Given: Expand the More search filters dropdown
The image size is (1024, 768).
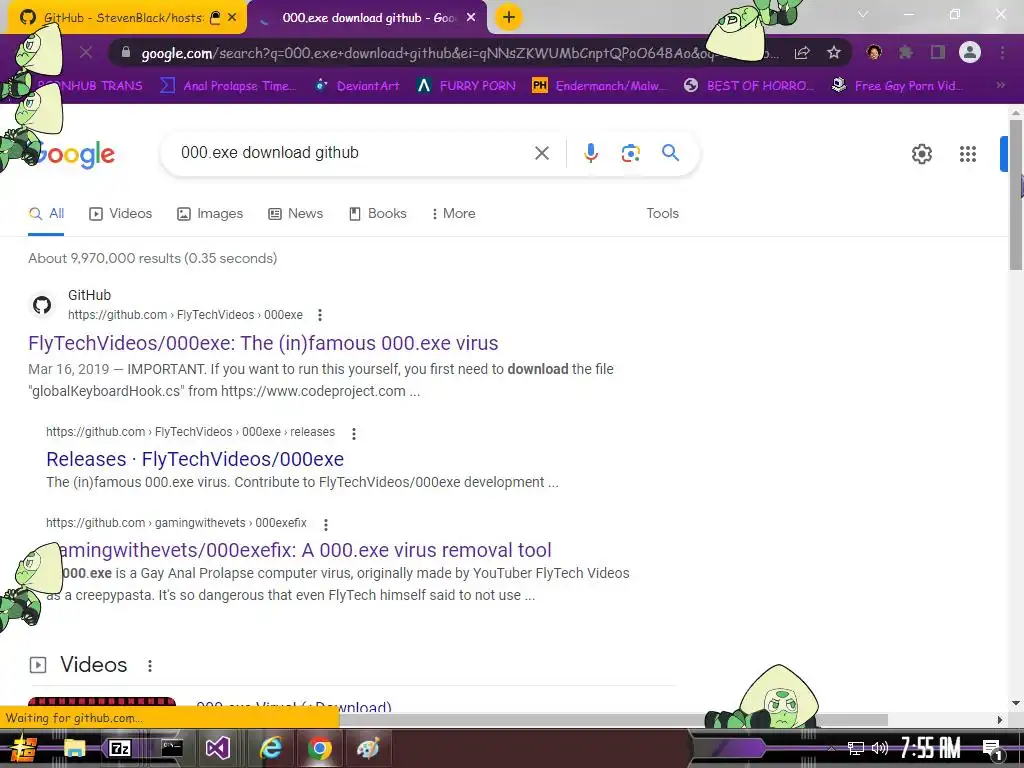Looking at the screenshot, I should point(454,214).
